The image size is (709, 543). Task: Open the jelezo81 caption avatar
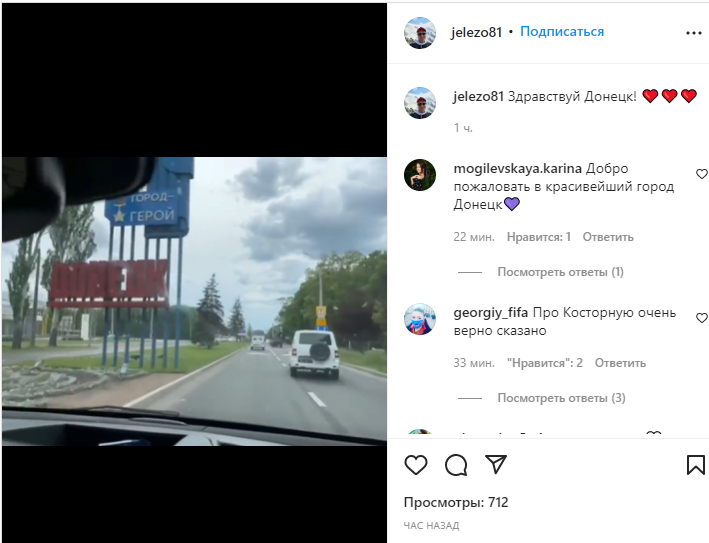click(x=420, y=103)
